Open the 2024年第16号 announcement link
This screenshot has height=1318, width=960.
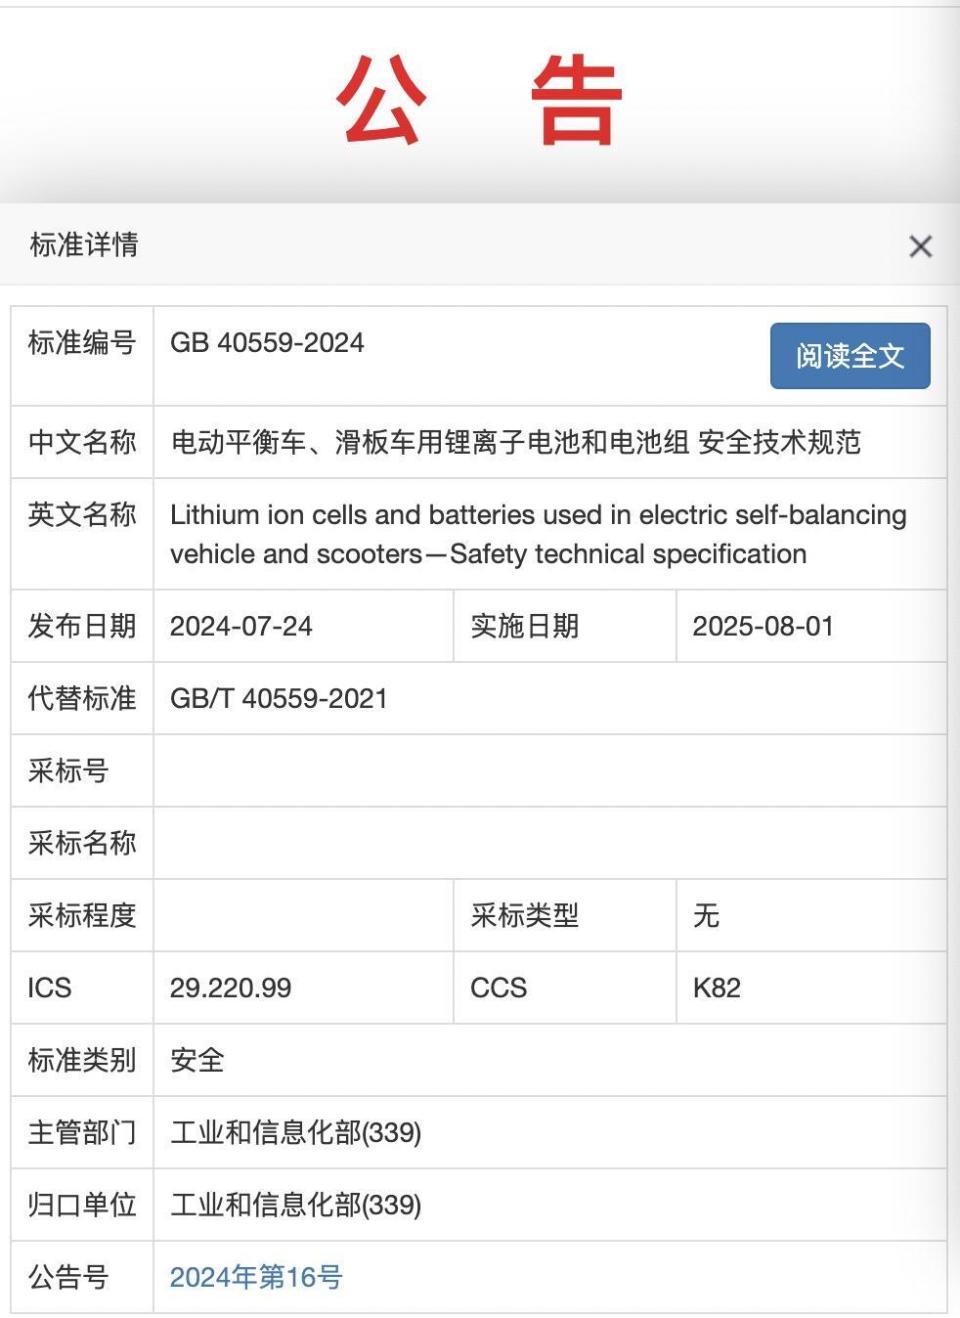[256, 1277]
